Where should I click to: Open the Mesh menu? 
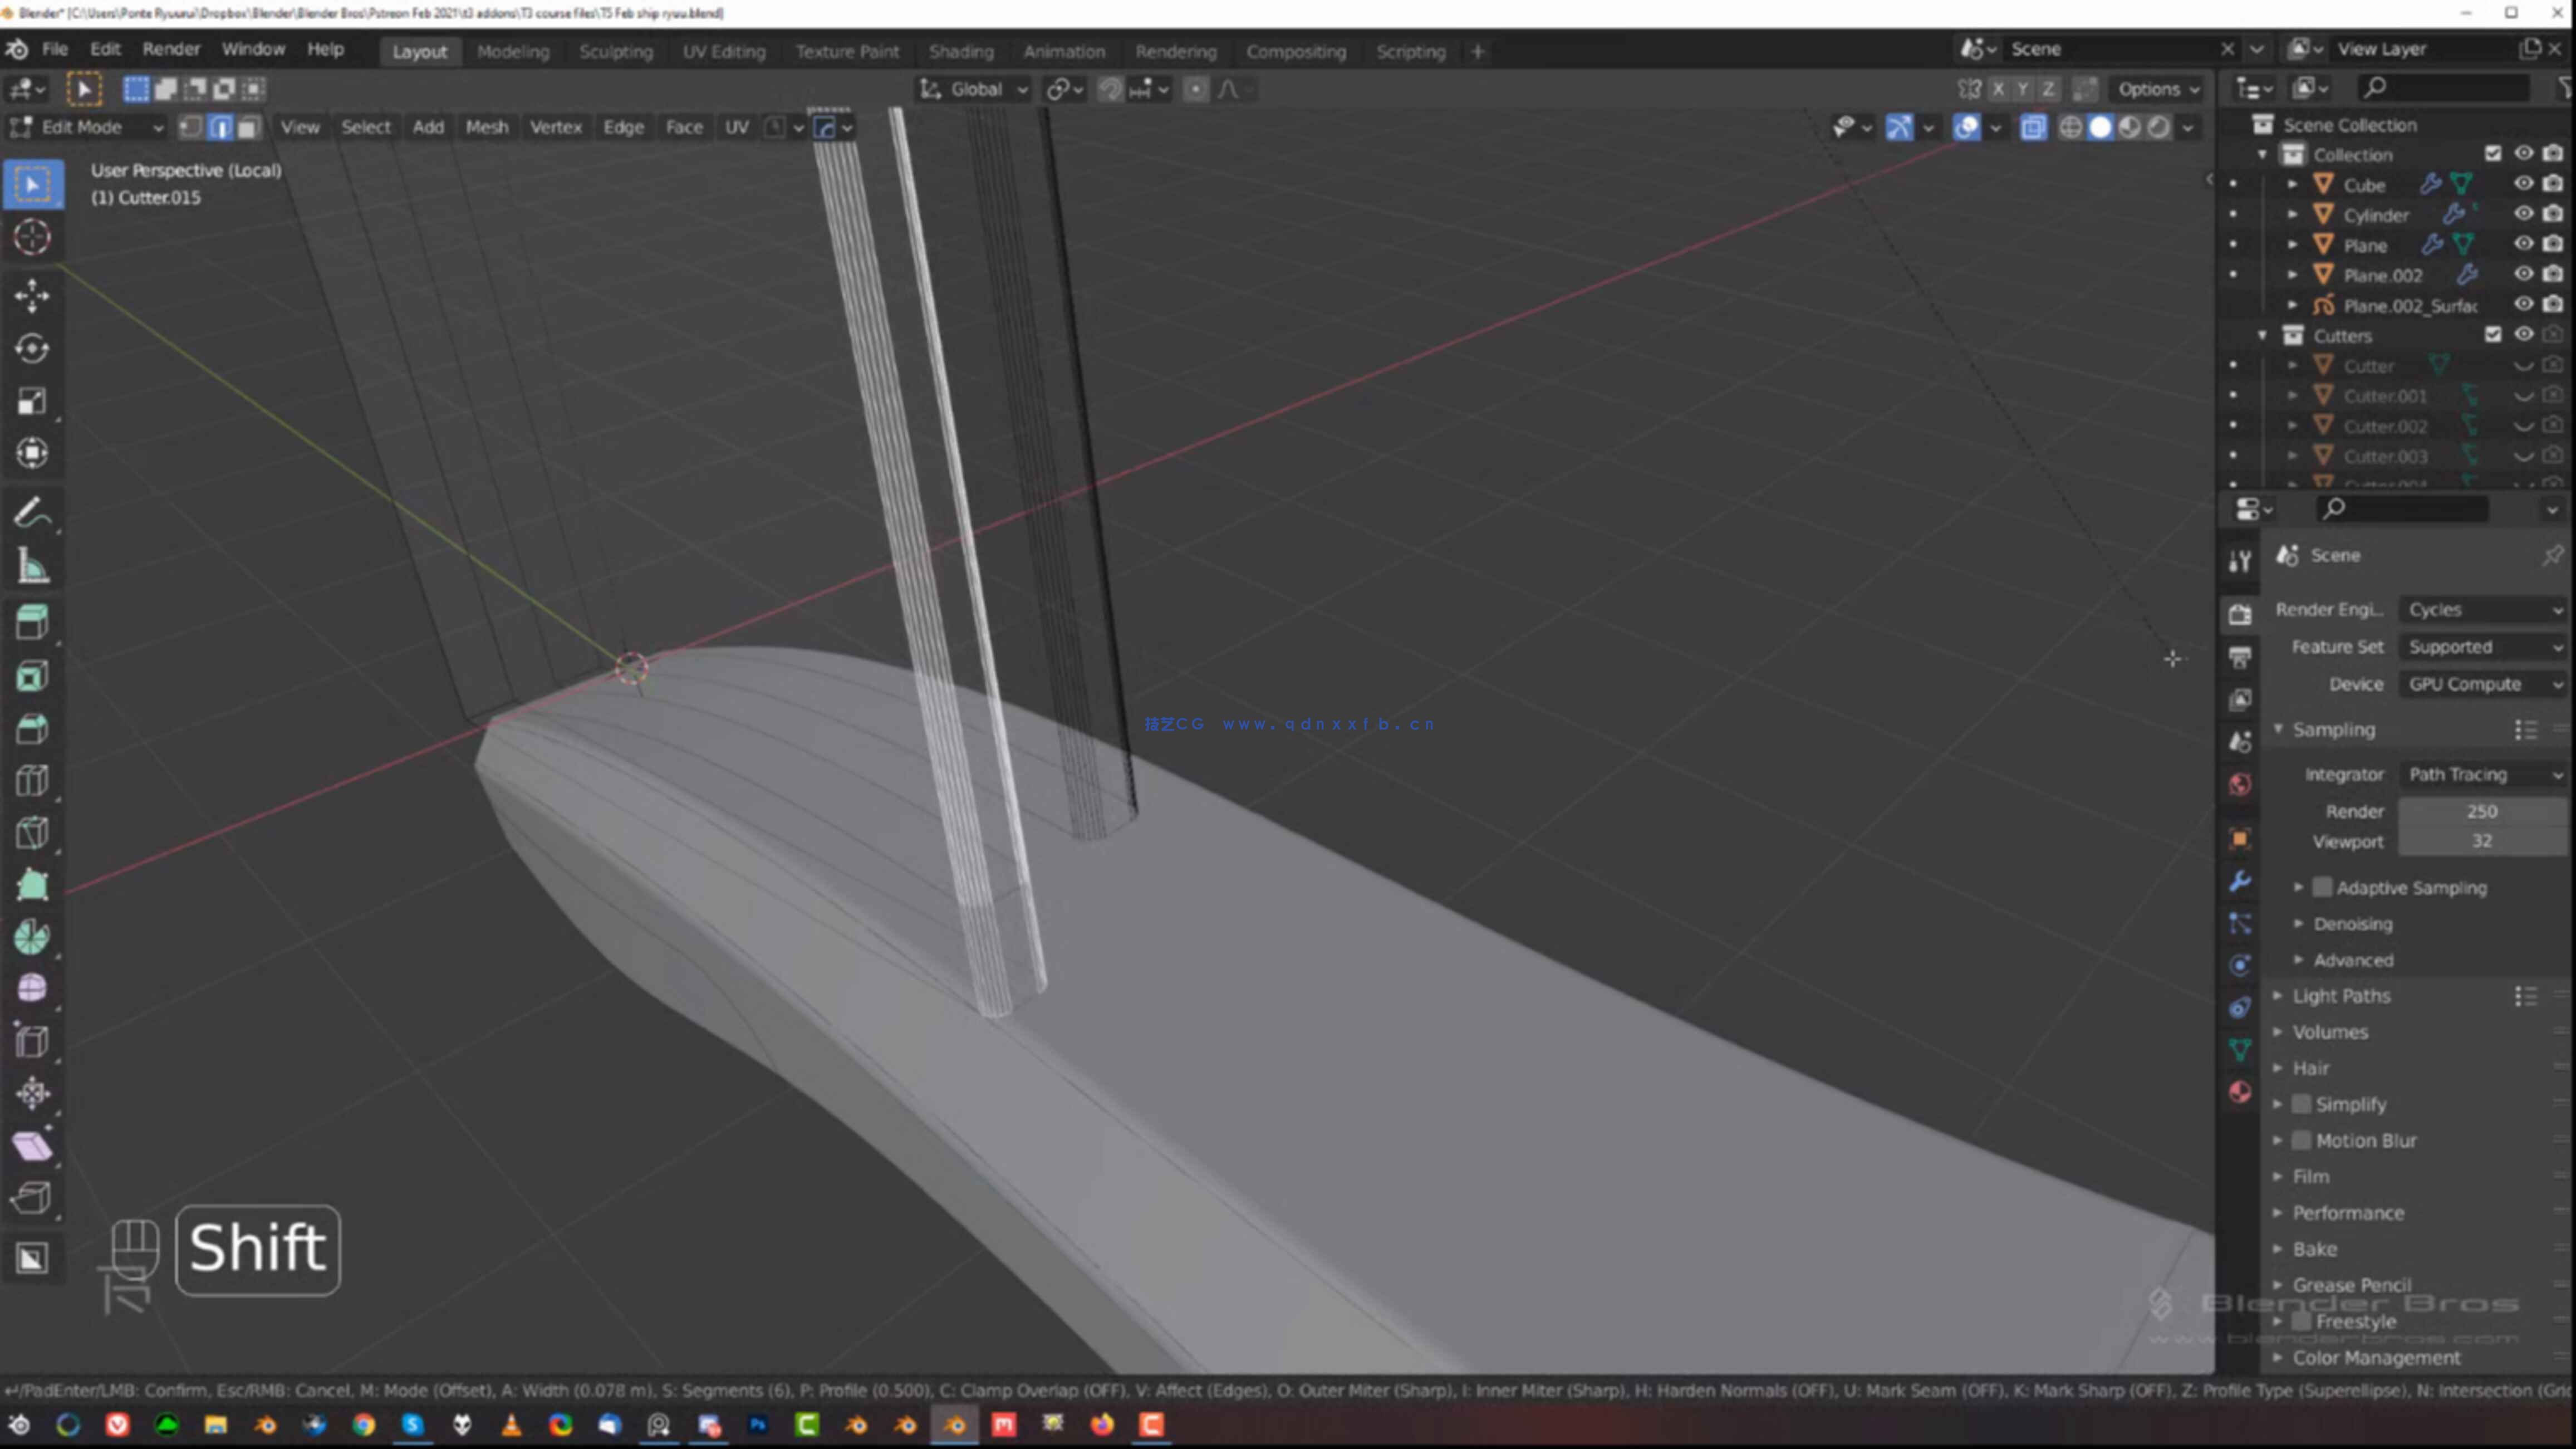[486, 127]
